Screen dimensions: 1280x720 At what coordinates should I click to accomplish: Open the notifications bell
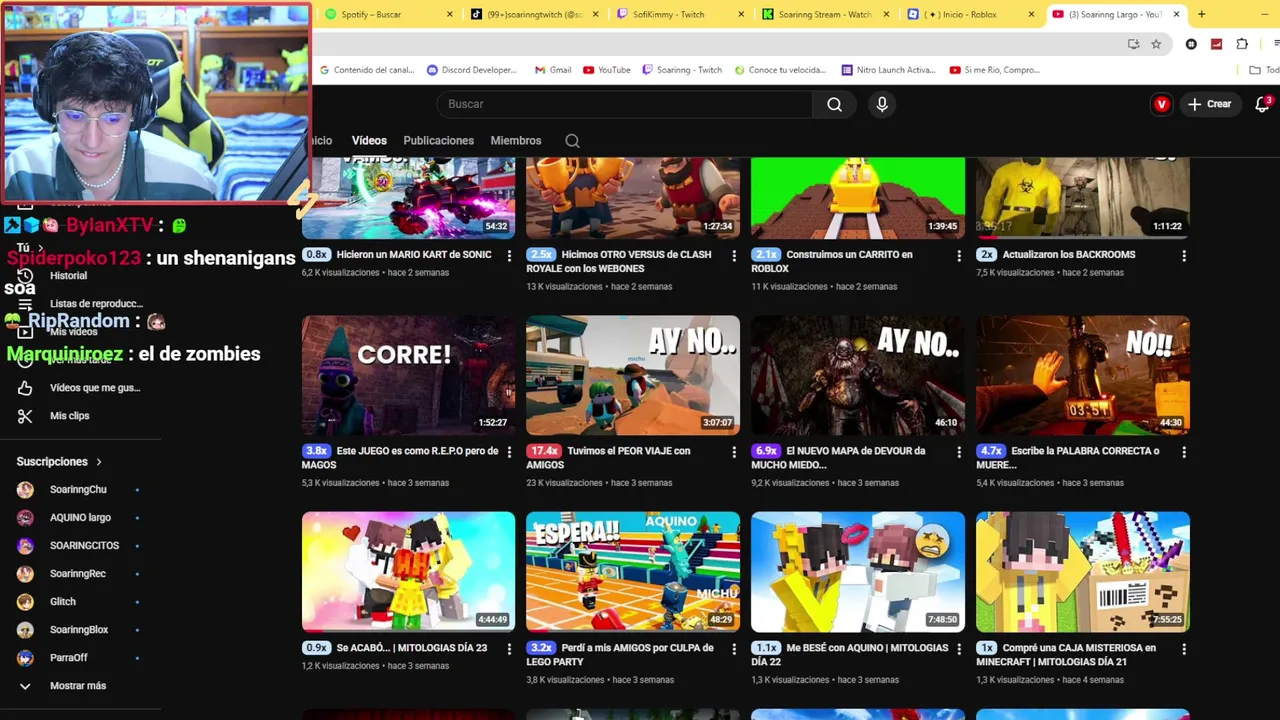pyautogui.click(x=1262, y=104)
